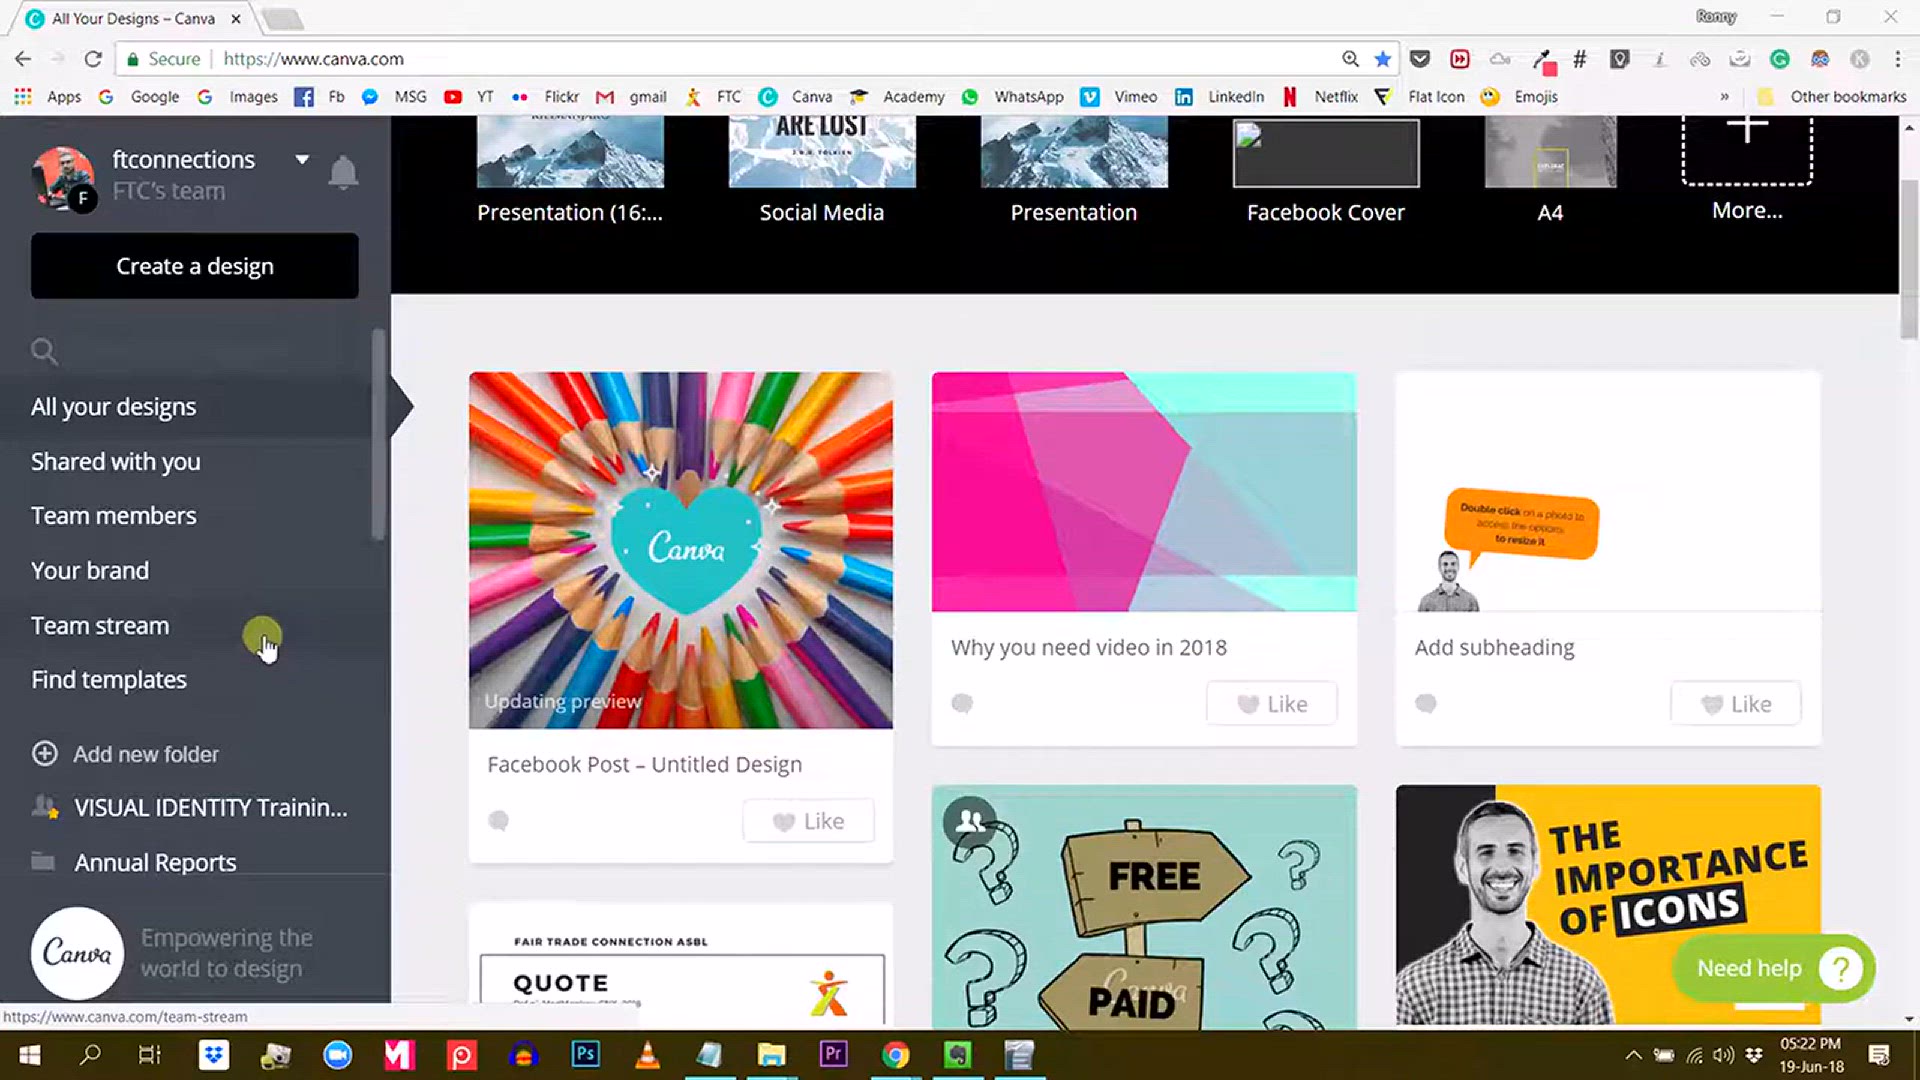Open the ftconnections account dropdown arrow

tap(302, 159)
